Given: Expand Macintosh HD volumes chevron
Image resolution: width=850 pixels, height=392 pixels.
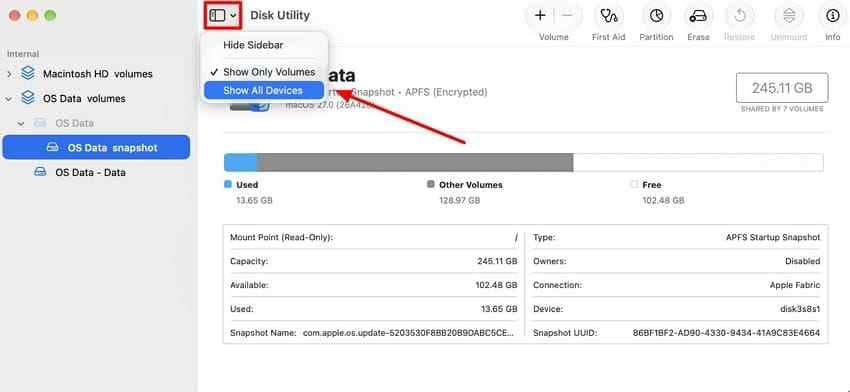Looking at the screenshot, I should point(9,74).
